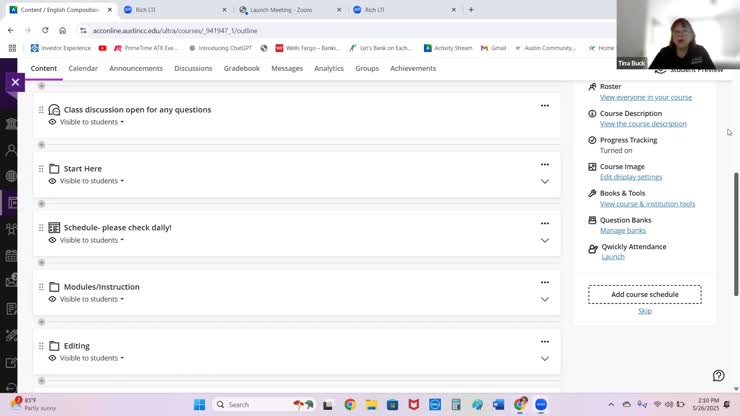The width and height of the screenshot is (740, 416).
Task: Add content above Schedule item
Action: click(x=42, y=204)
